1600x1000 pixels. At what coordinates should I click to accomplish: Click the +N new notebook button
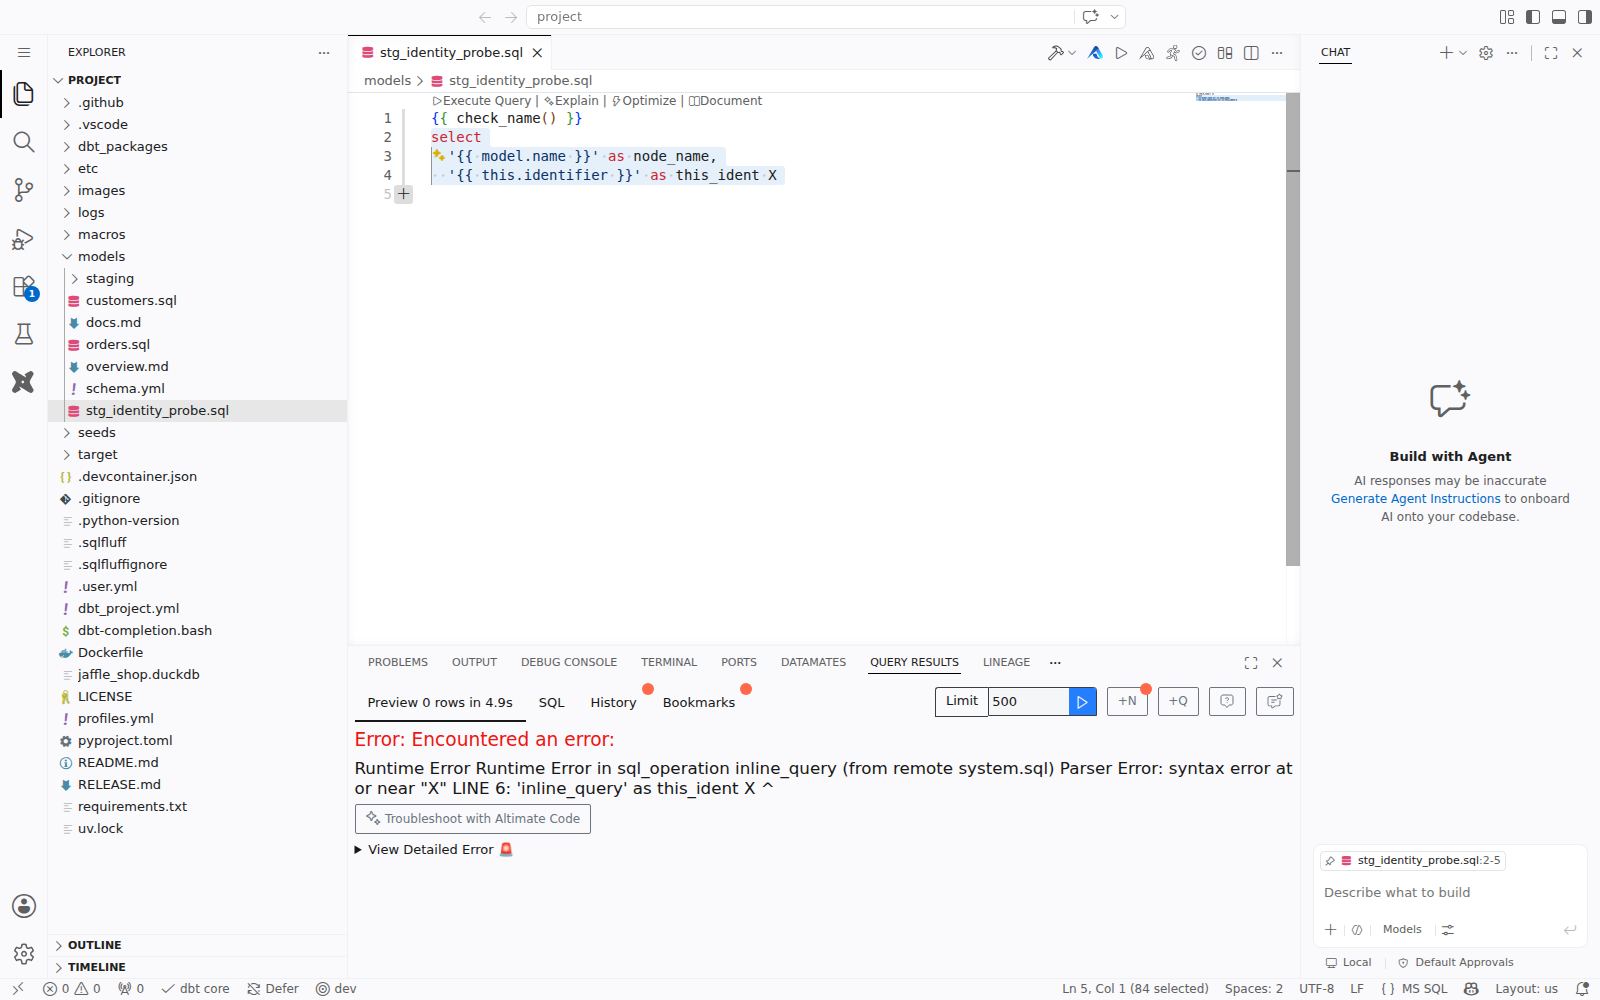pyautogui.click(x=1127, y=702)
